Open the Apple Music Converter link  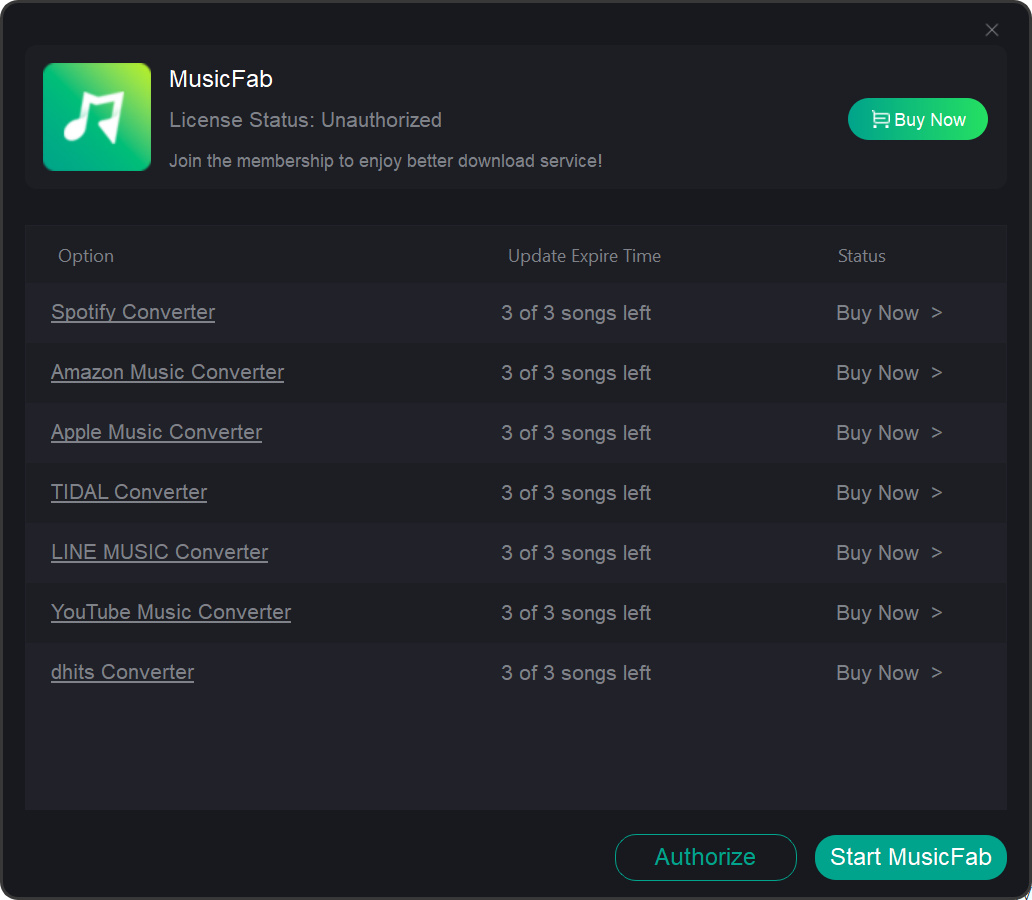(x=157, y=432)
